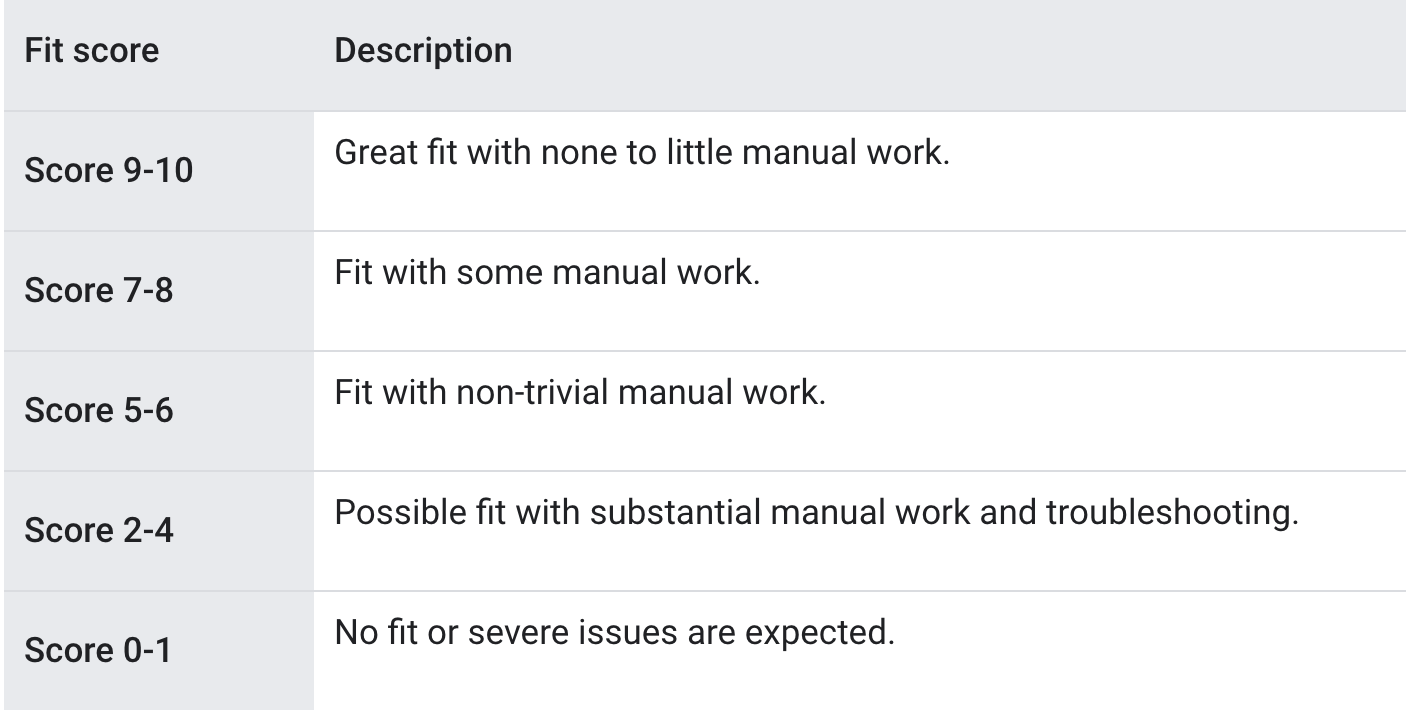Click the 'Fit with non-trivial manual work.' description
Image resolution: width=1406 pixels, height=710 pixels.
[x=580, y=393]
